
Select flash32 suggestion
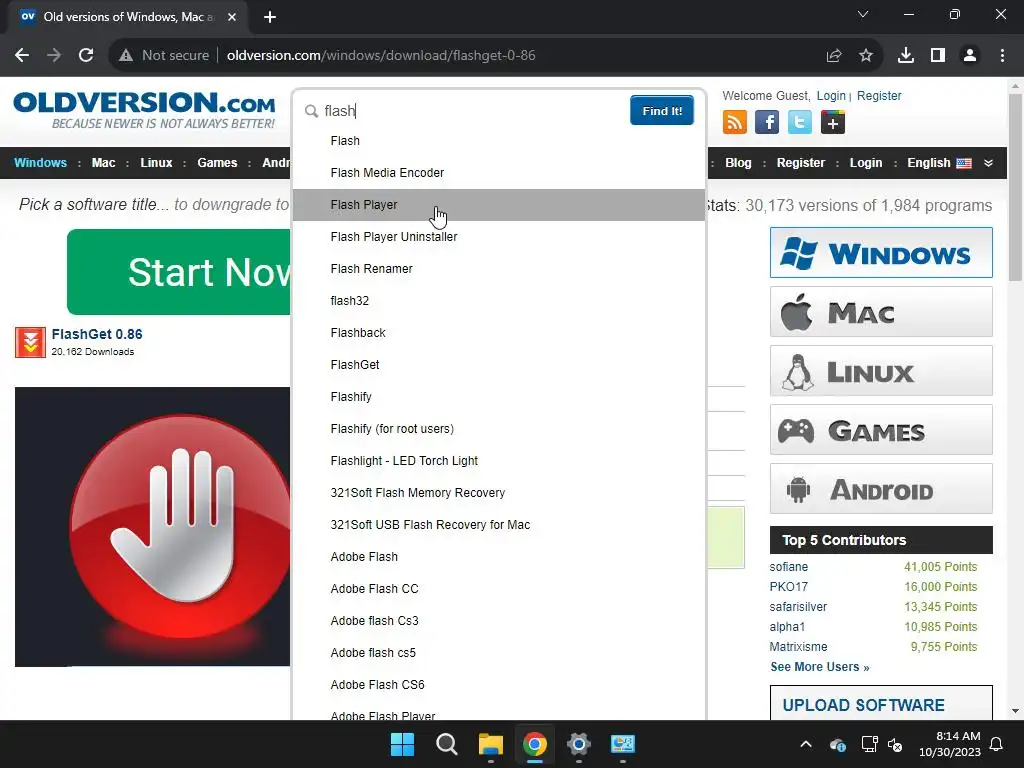tap(499, 301)
